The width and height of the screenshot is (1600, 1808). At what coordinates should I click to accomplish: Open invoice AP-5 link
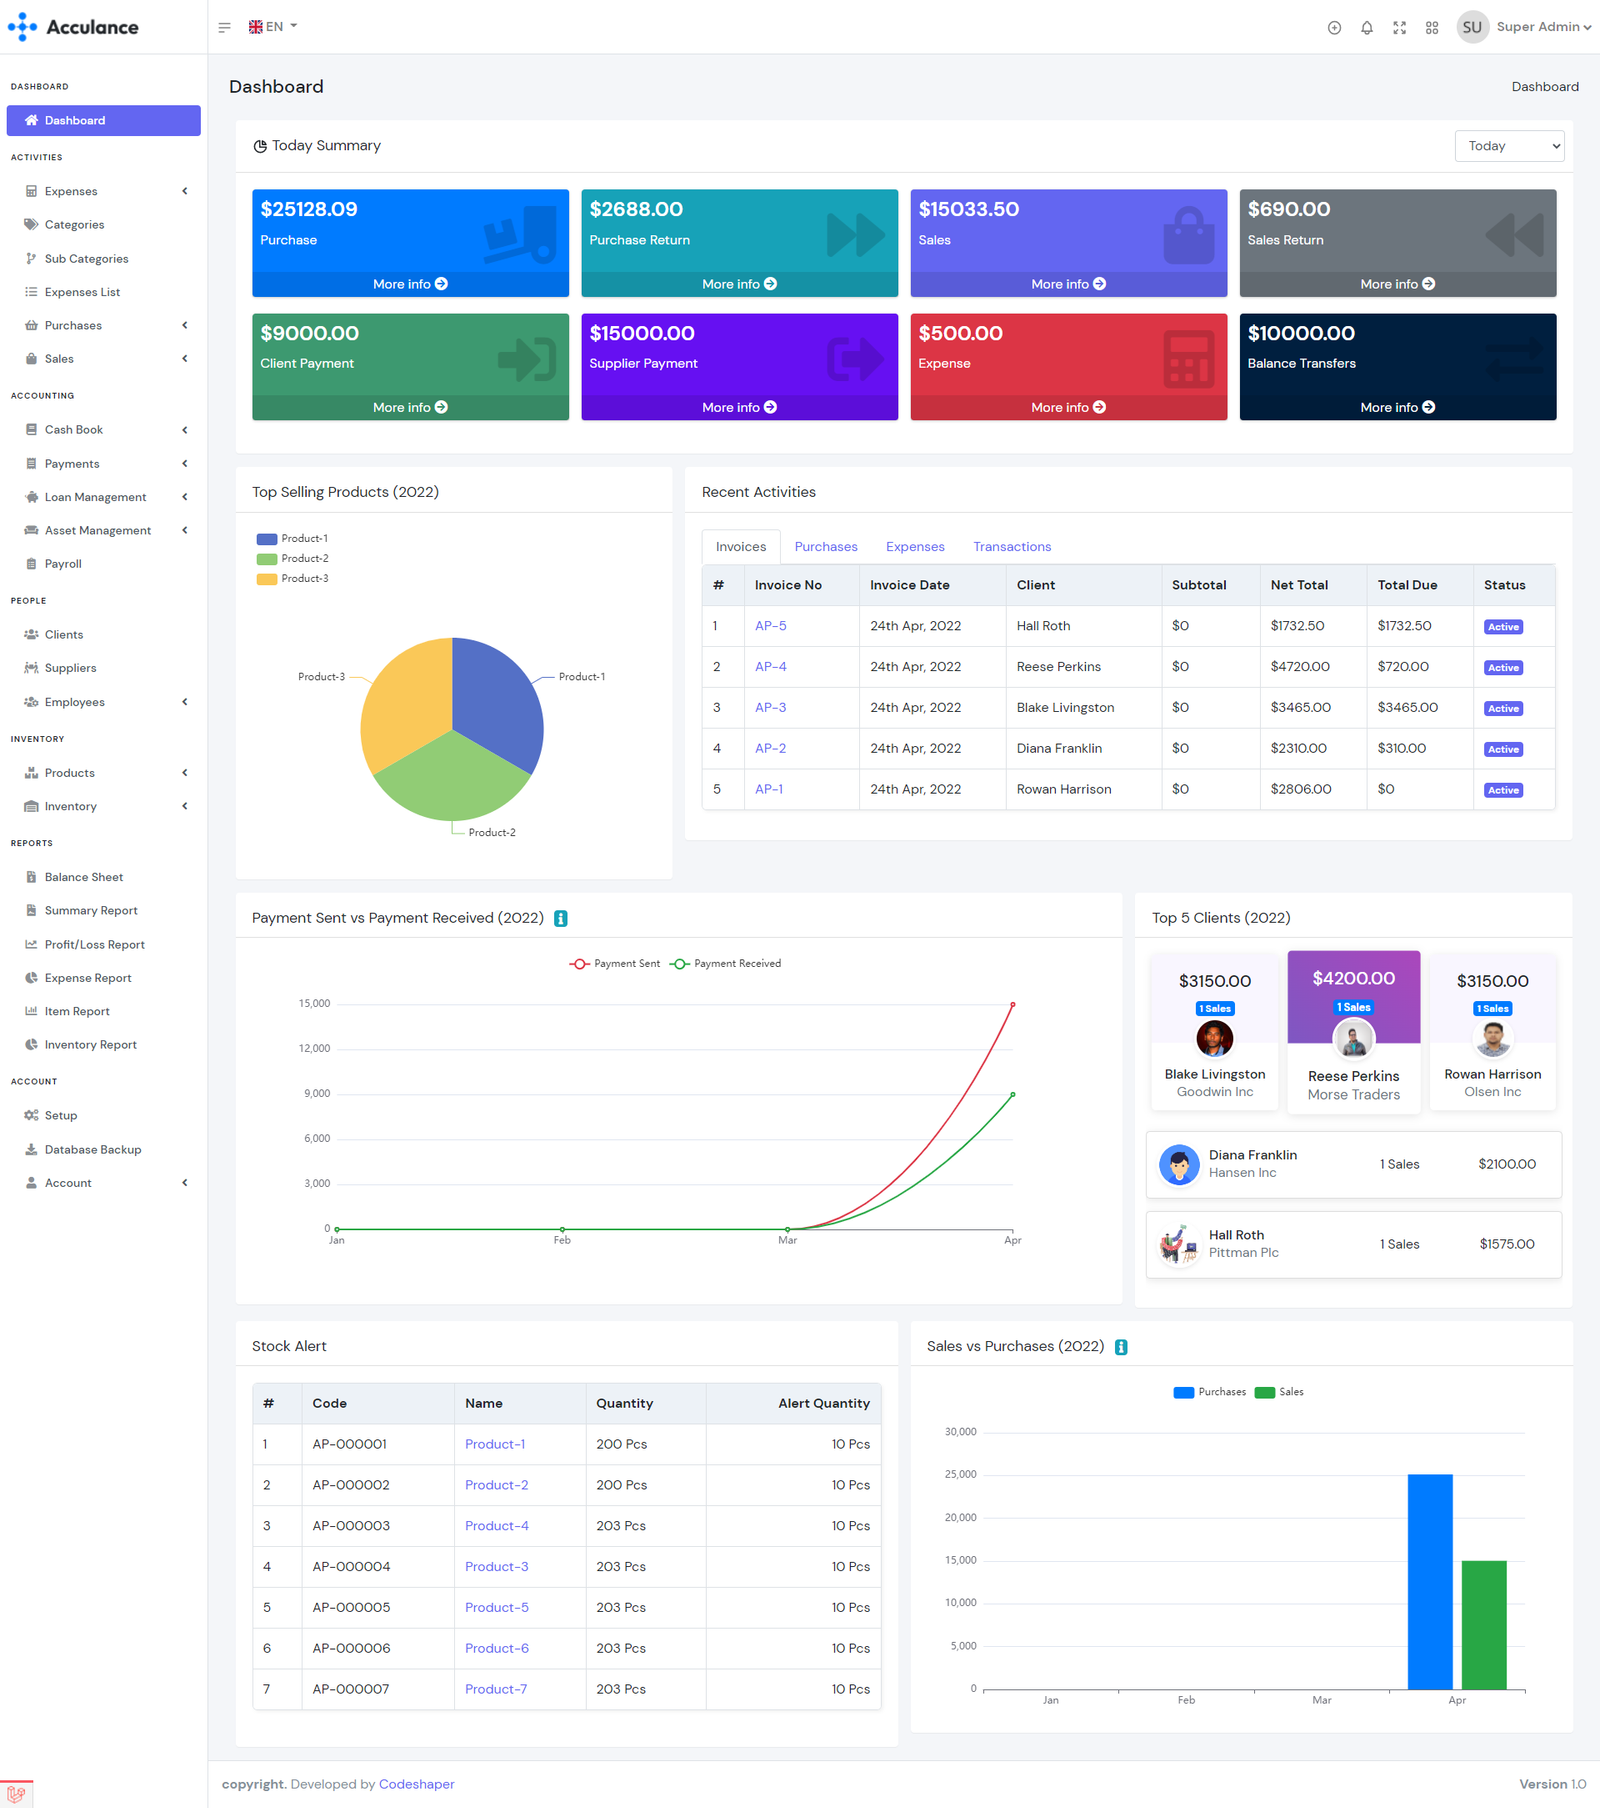770,626
